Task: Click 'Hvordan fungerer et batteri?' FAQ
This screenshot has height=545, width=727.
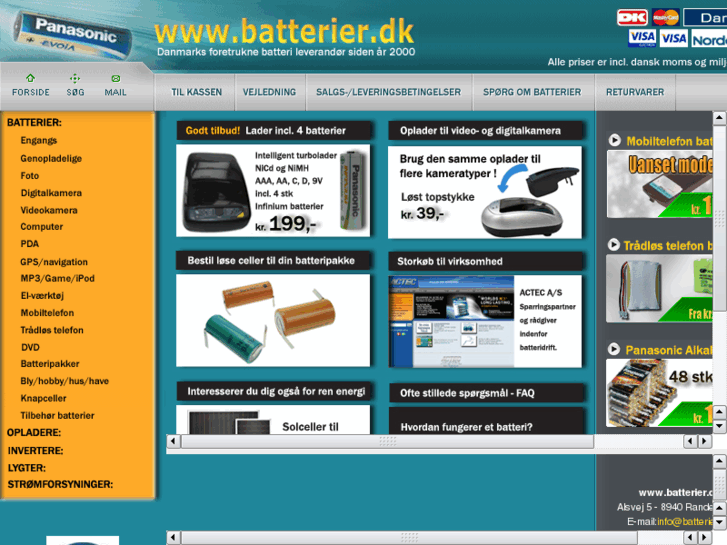Action: coord(466,427)
